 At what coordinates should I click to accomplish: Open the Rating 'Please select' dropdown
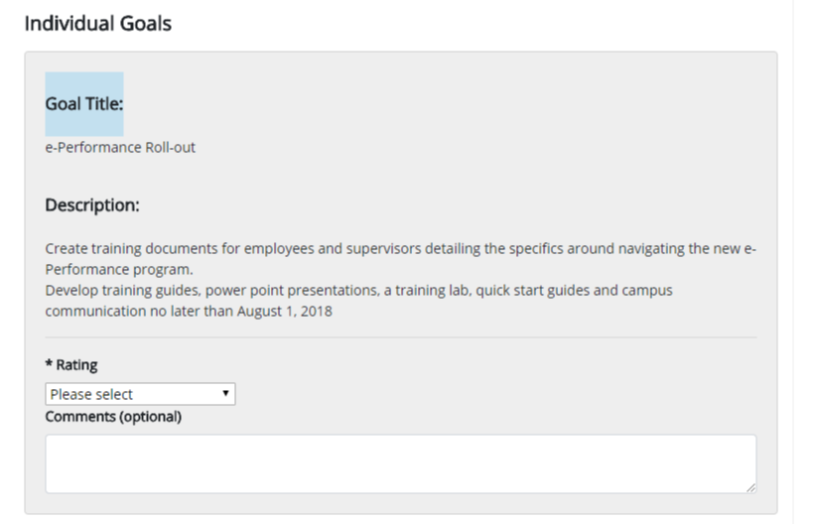138,394
